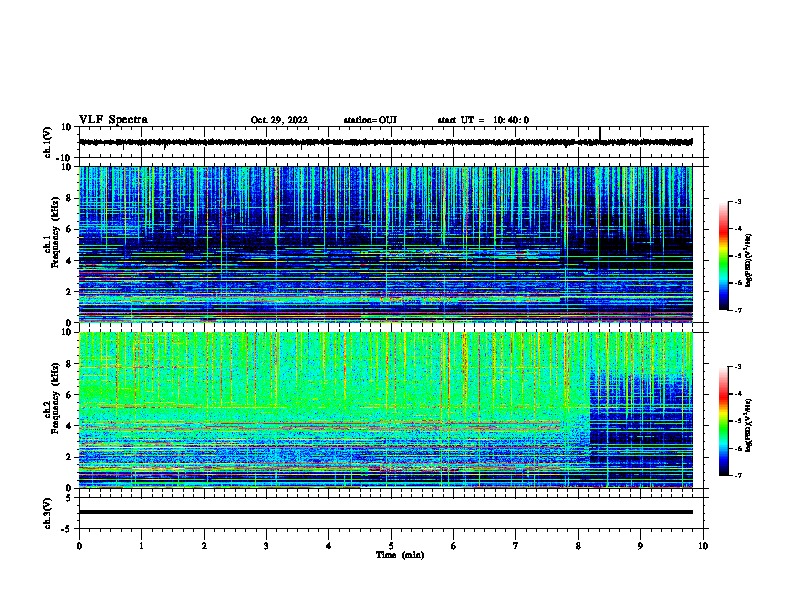Image resolution: width=792 pixels, height=612 pixels.
Task: Click the "2" kHz tick on ch.1 axis
Action: tap(70, 291)
